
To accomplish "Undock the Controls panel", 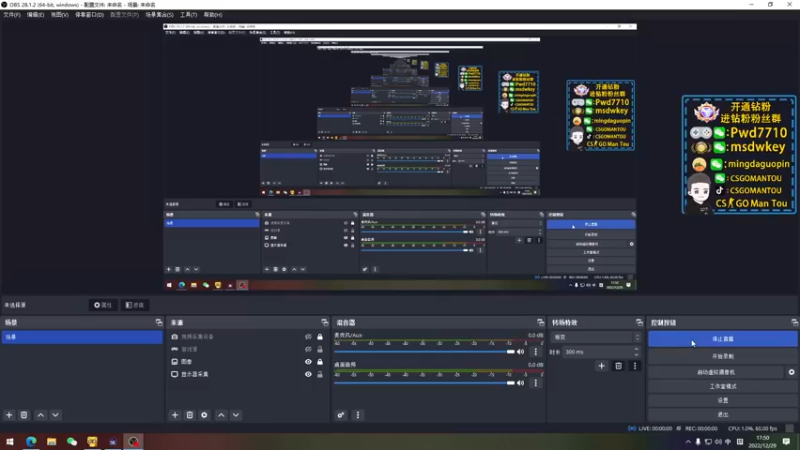I will pos(794,322).
